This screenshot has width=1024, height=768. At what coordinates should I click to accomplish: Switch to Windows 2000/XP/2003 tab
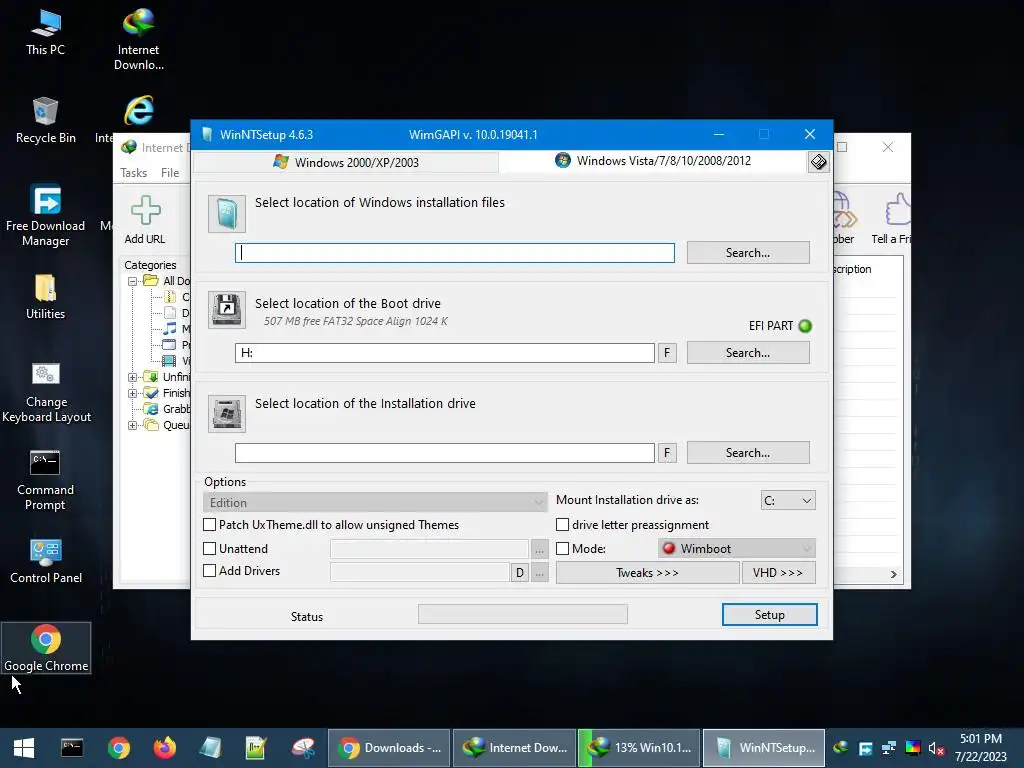click(x=346, y=162)
